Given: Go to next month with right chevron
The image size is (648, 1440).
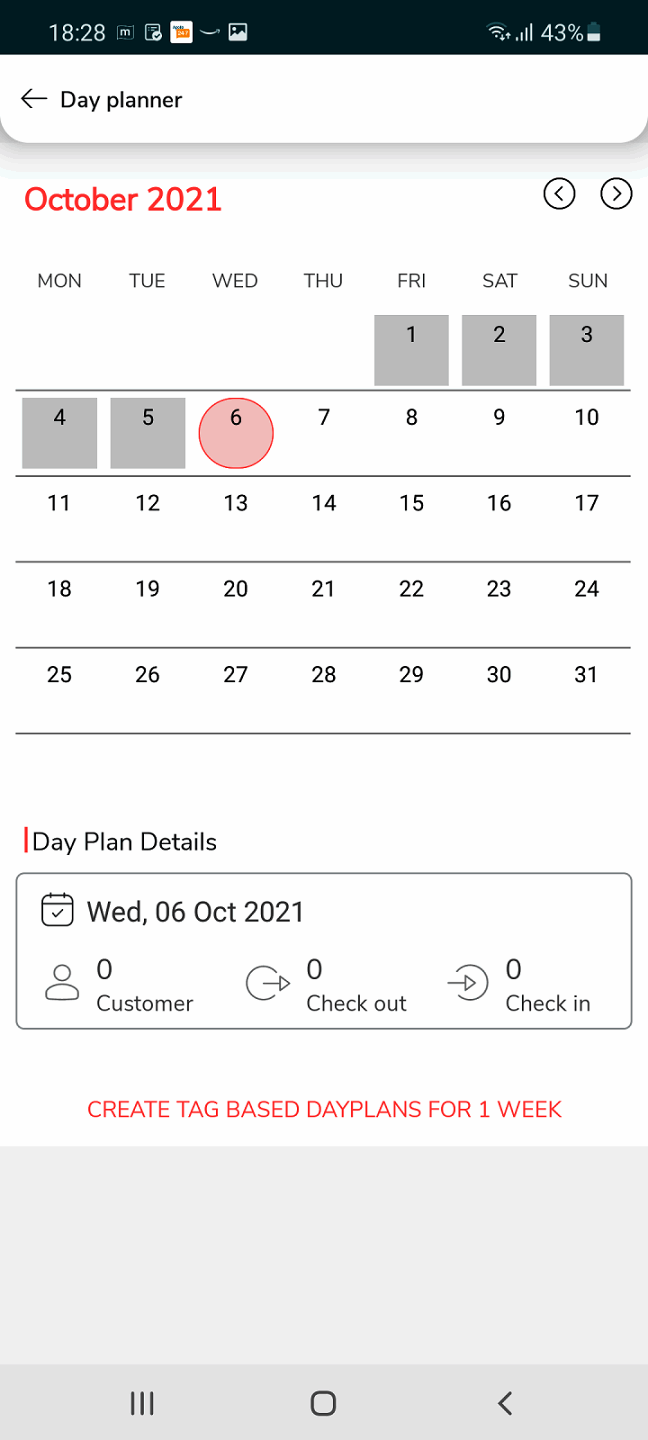Looking at the screenshot, I should [x=616, y=193].
